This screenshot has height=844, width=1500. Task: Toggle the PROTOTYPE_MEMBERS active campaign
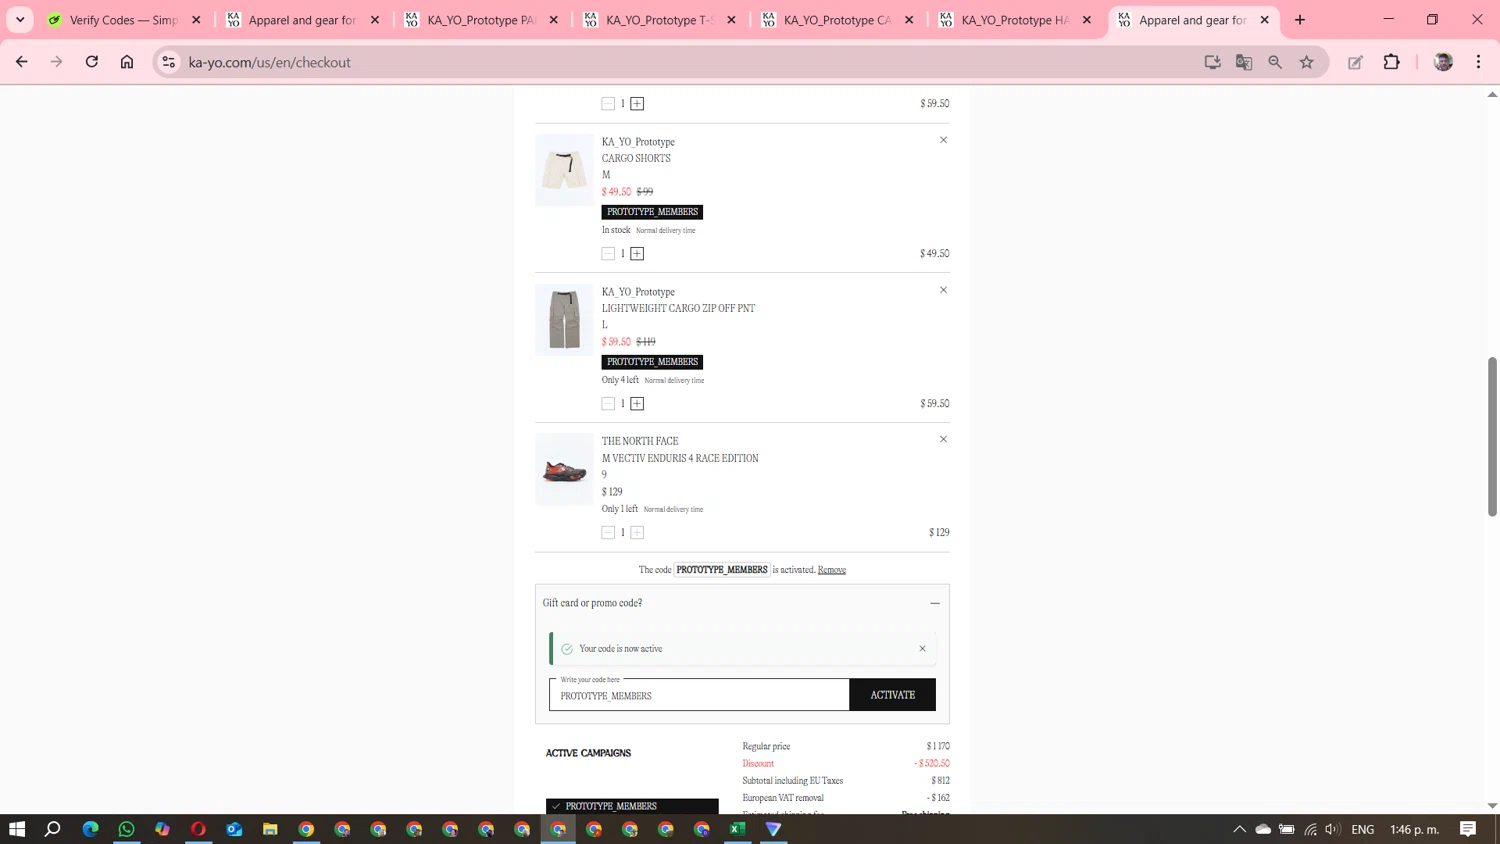click(x=632, y=806)
